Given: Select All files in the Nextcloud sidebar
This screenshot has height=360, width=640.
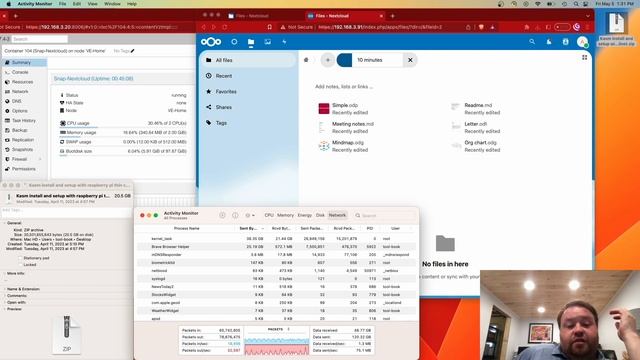Looking at the screenshot, I should coord(249,60).
